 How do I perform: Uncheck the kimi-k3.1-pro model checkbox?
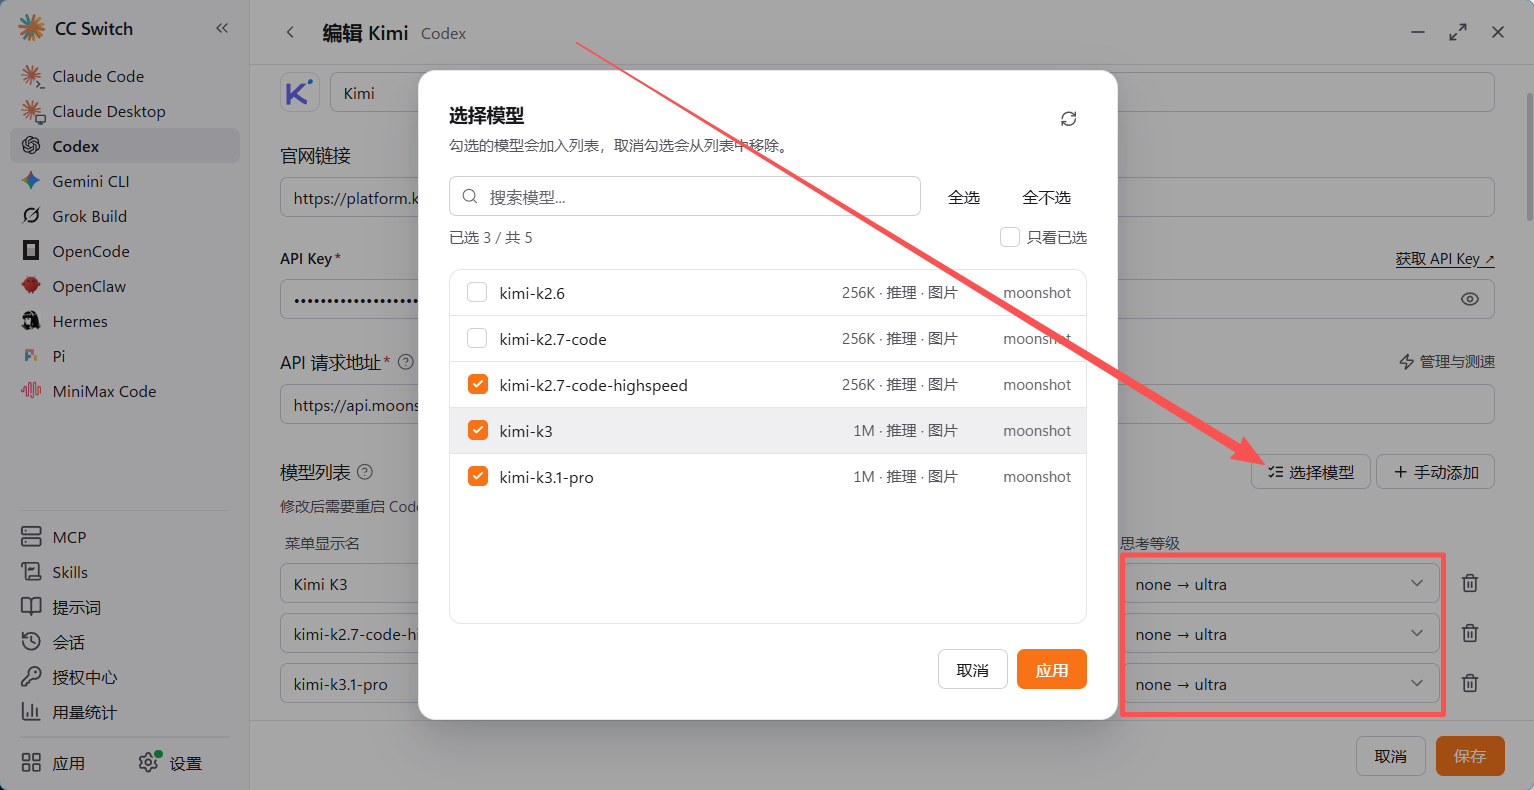[477, 476]
